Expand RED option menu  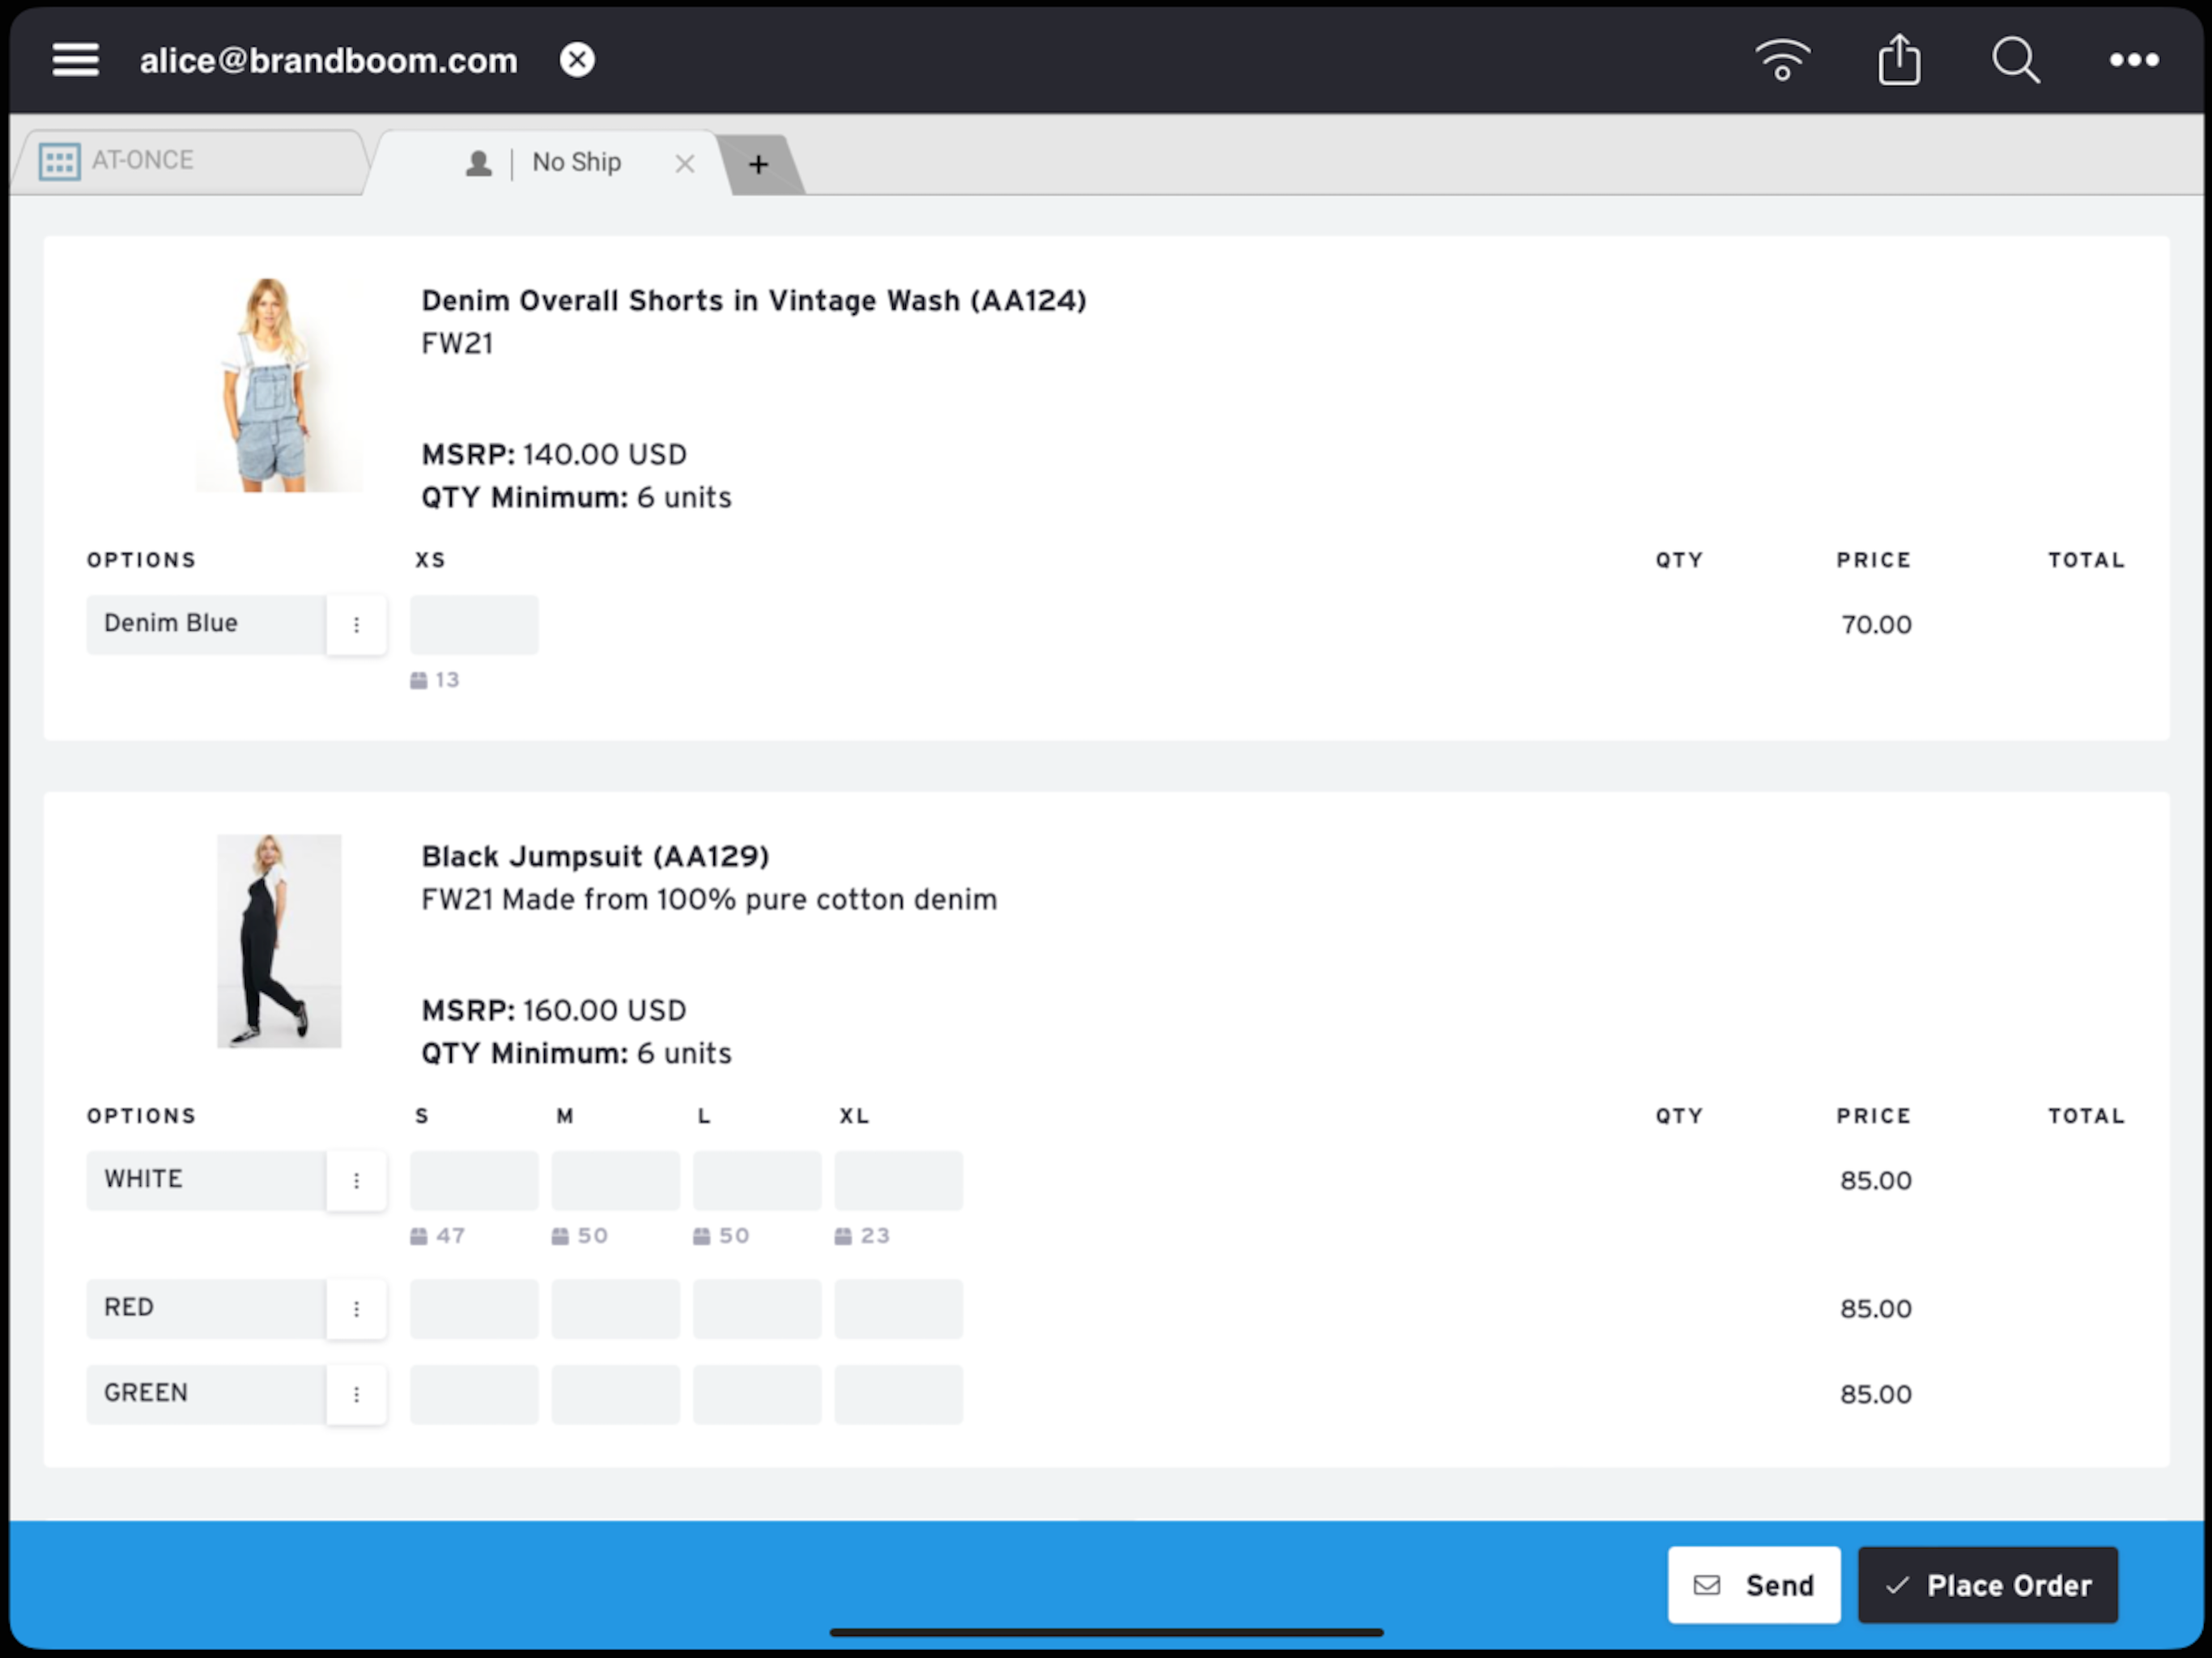[x=356, y=1309]
